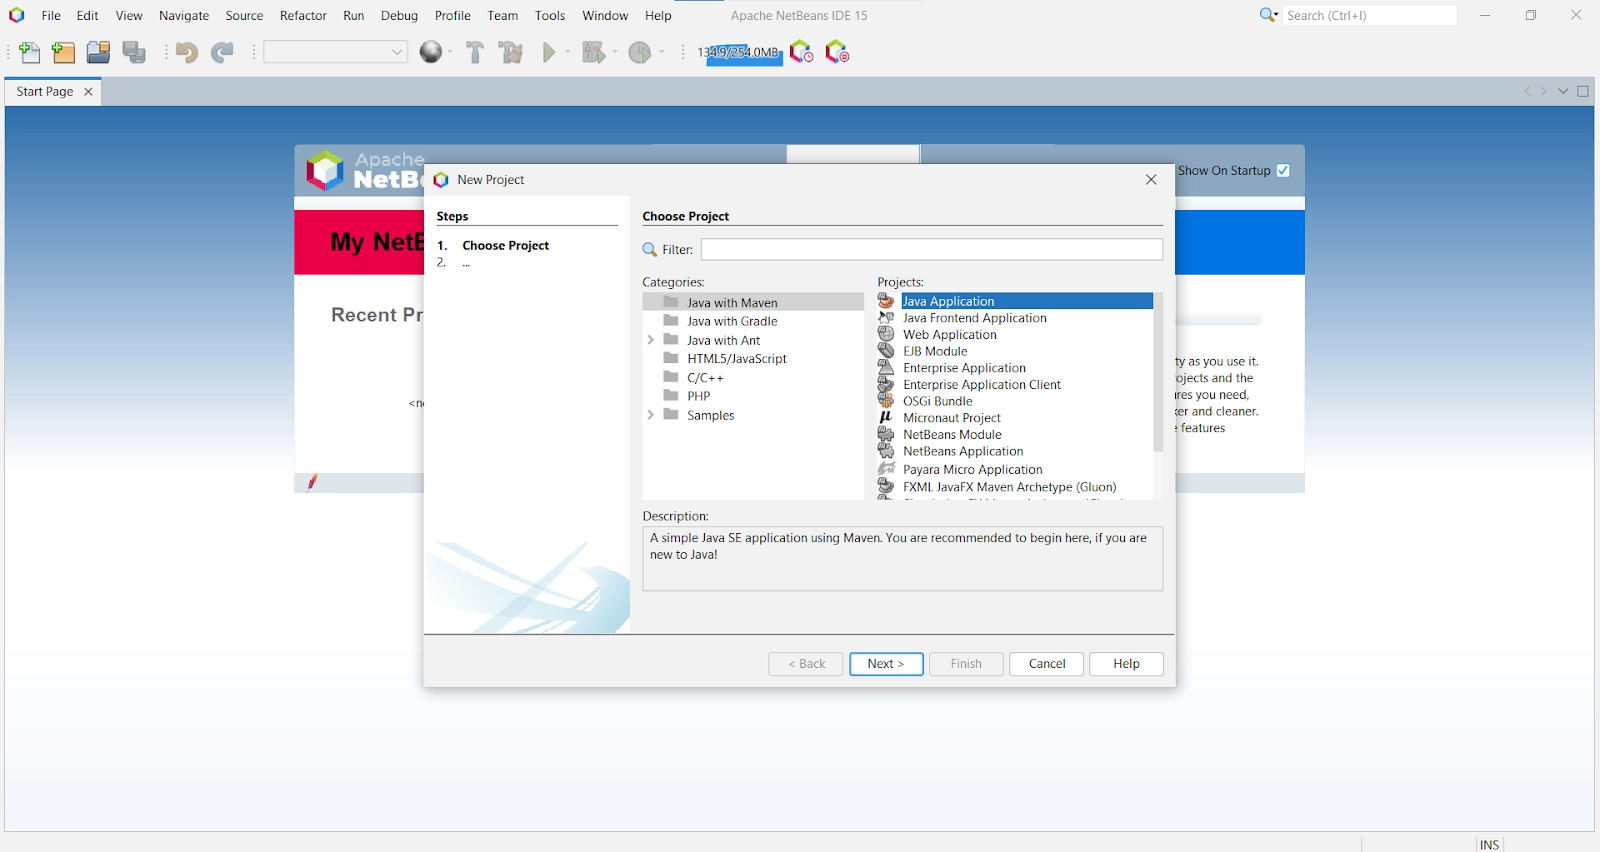This screenshot has height=852, width=1600.
Task: Click the maximize editor window icon
Action: [x=1583, y=91]
